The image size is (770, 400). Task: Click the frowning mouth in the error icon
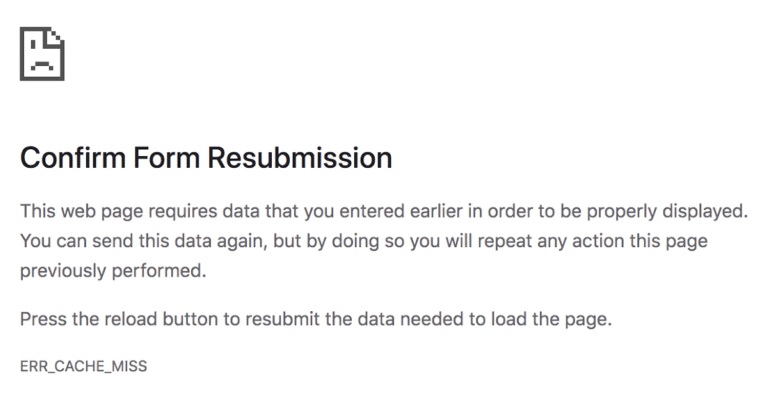pos(42,67)
